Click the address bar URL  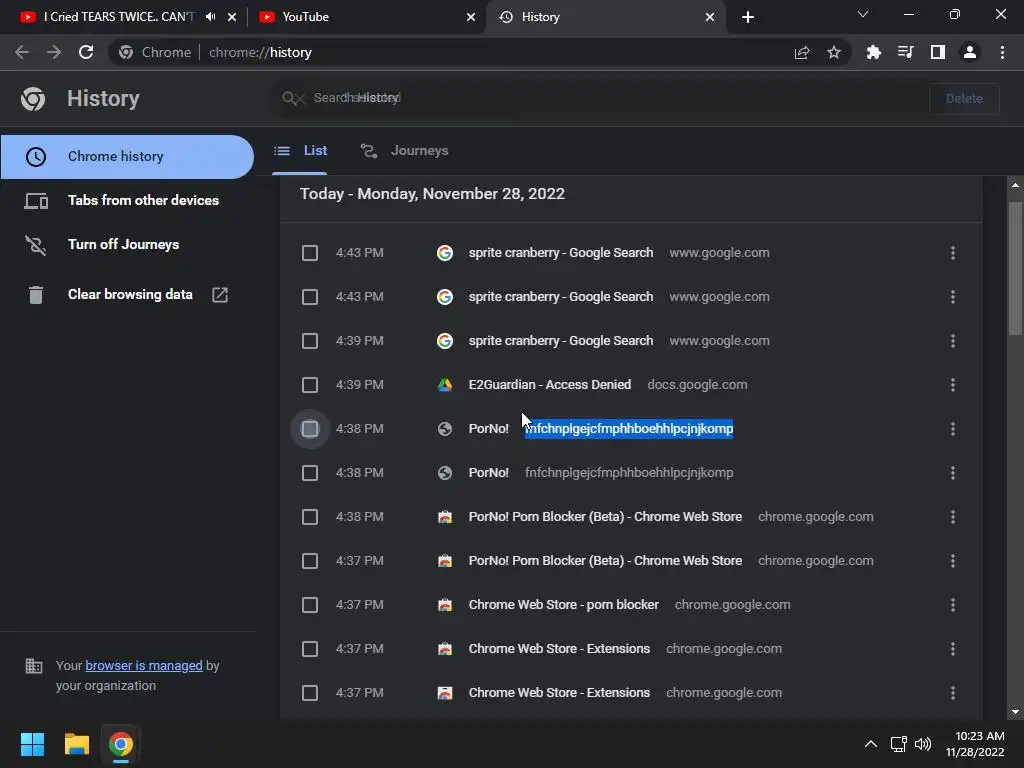click(260, 52)
